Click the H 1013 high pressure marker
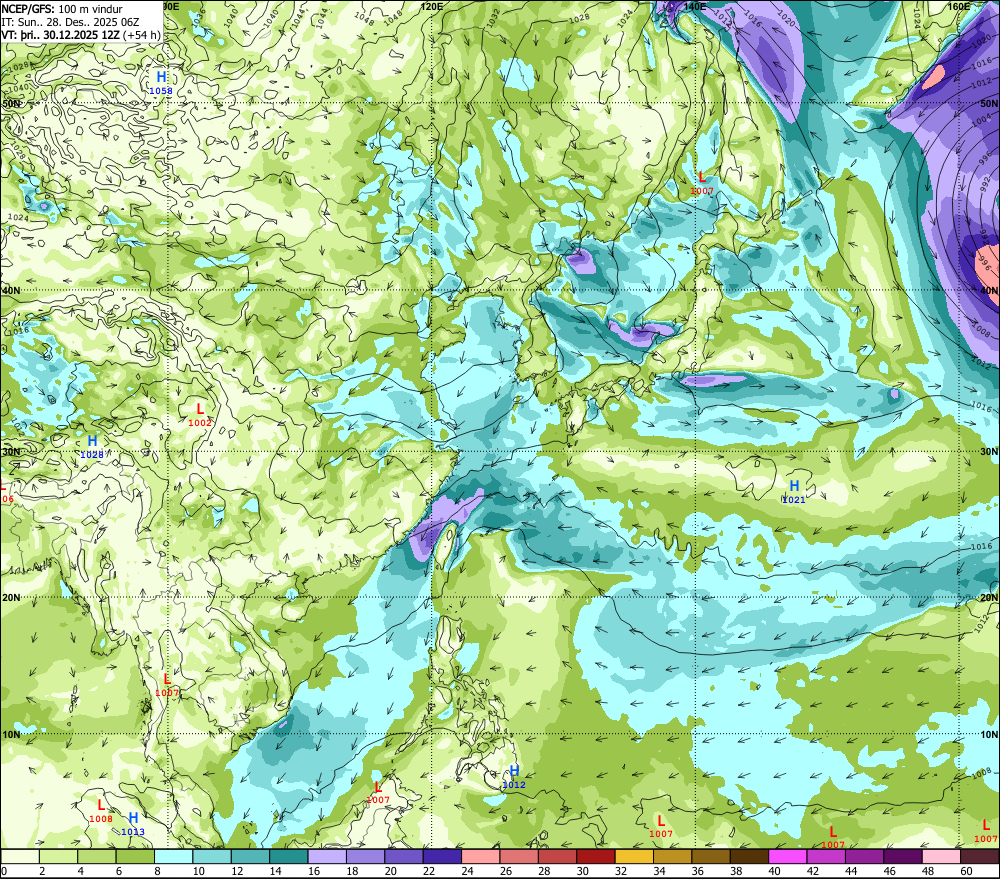Image resolution: width=1000 pixels, height=879 pixels. (x=133, y=824)
